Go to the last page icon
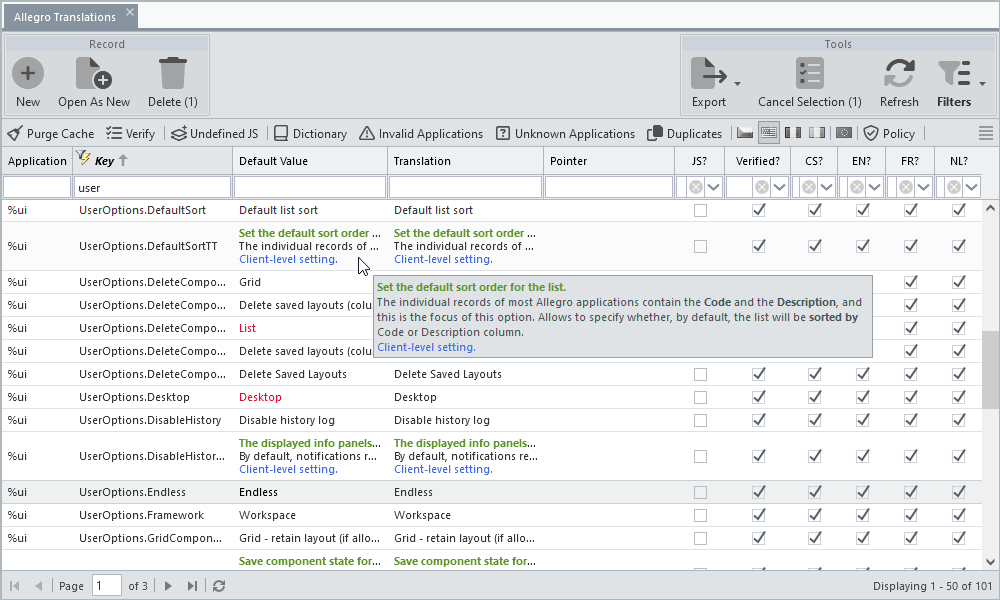 coord(192,586)
